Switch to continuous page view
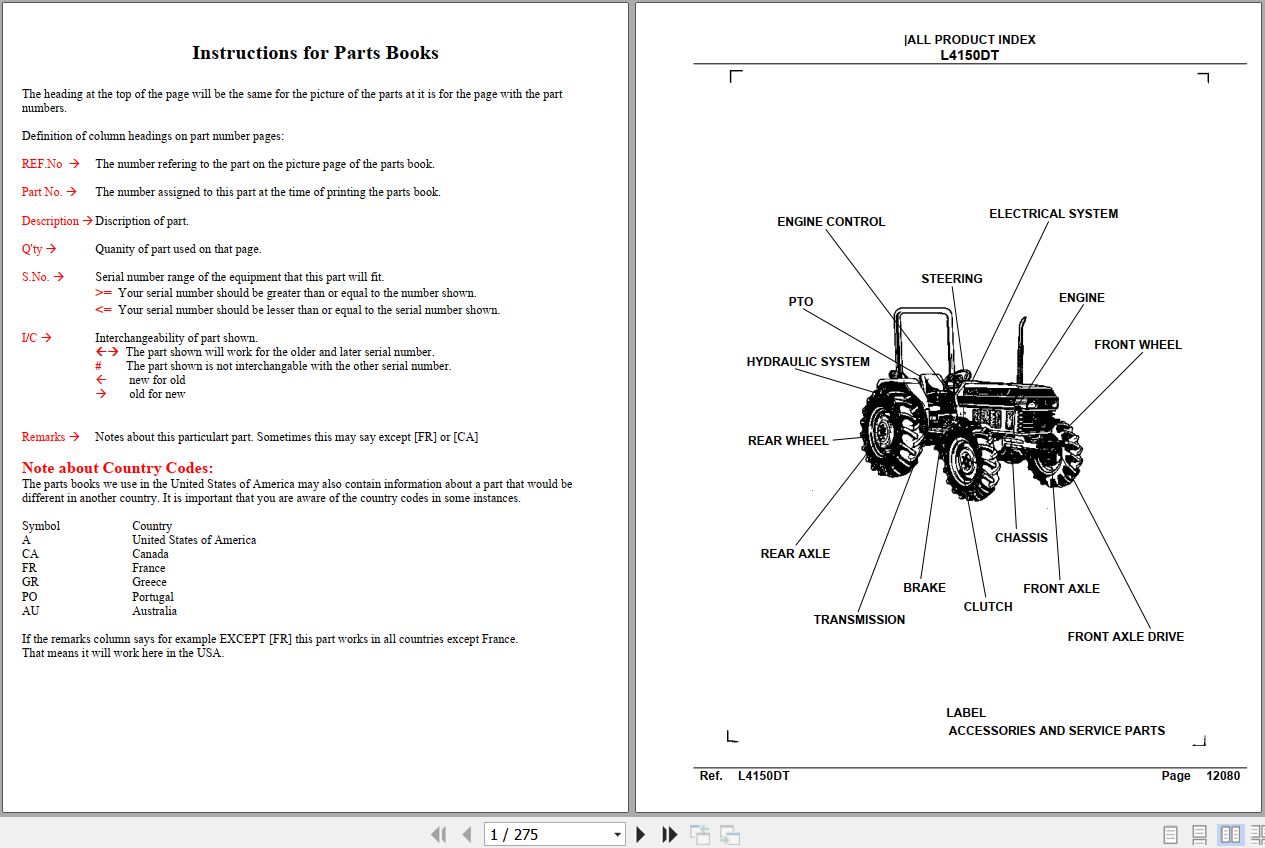Image resolution: width=1265 pixels, height=848 pixels. (x=1200, y=834)
